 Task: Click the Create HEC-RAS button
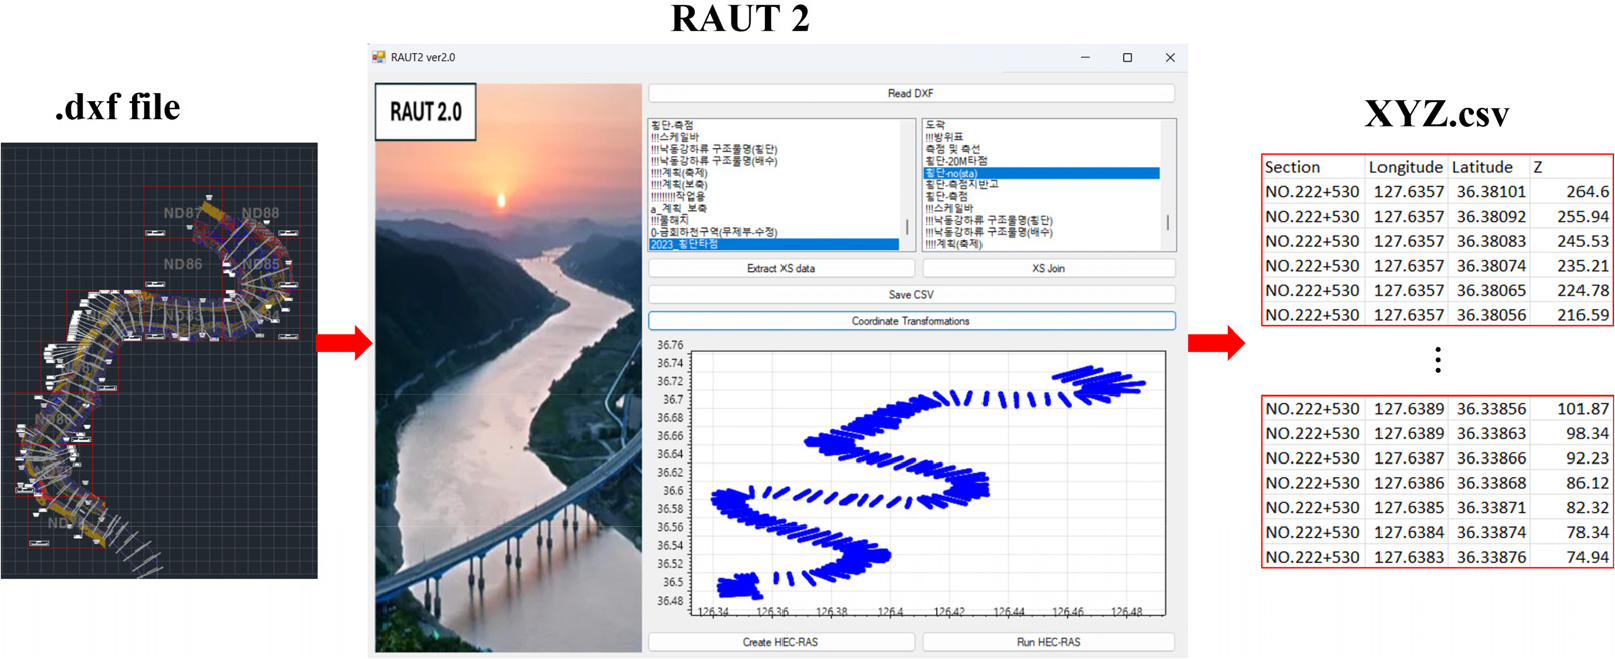point(780,642)
